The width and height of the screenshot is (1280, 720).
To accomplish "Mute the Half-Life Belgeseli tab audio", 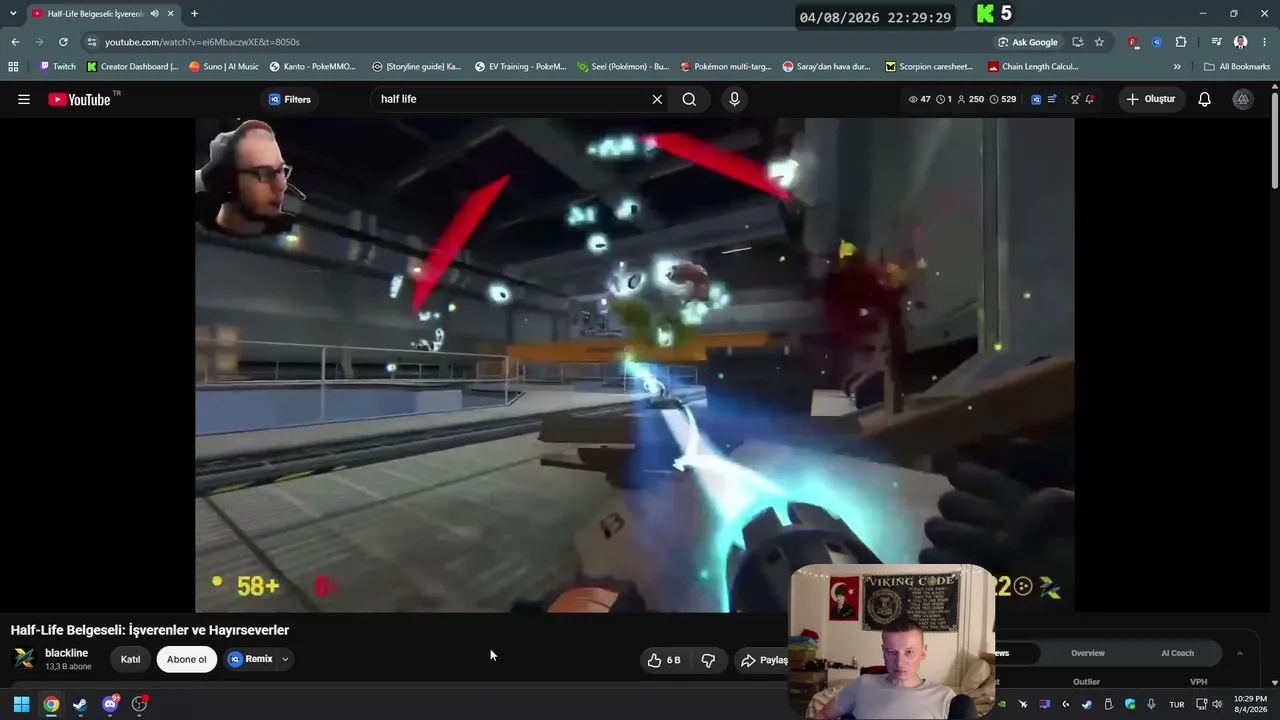I will click(x=154, y=14).
